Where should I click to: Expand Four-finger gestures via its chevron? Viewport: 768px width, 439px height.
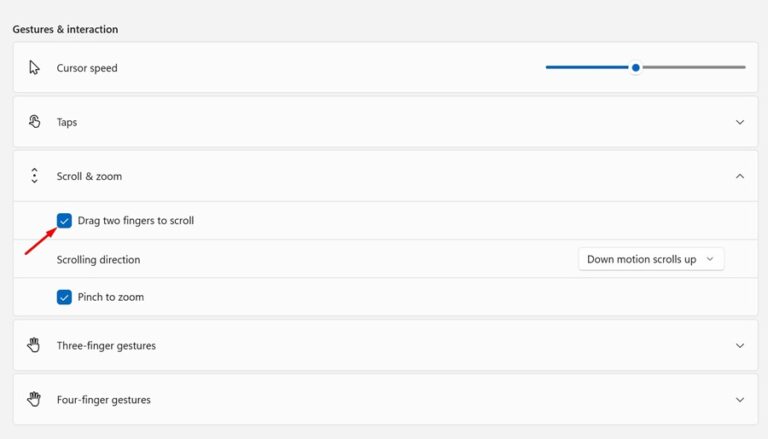(740, 399)
